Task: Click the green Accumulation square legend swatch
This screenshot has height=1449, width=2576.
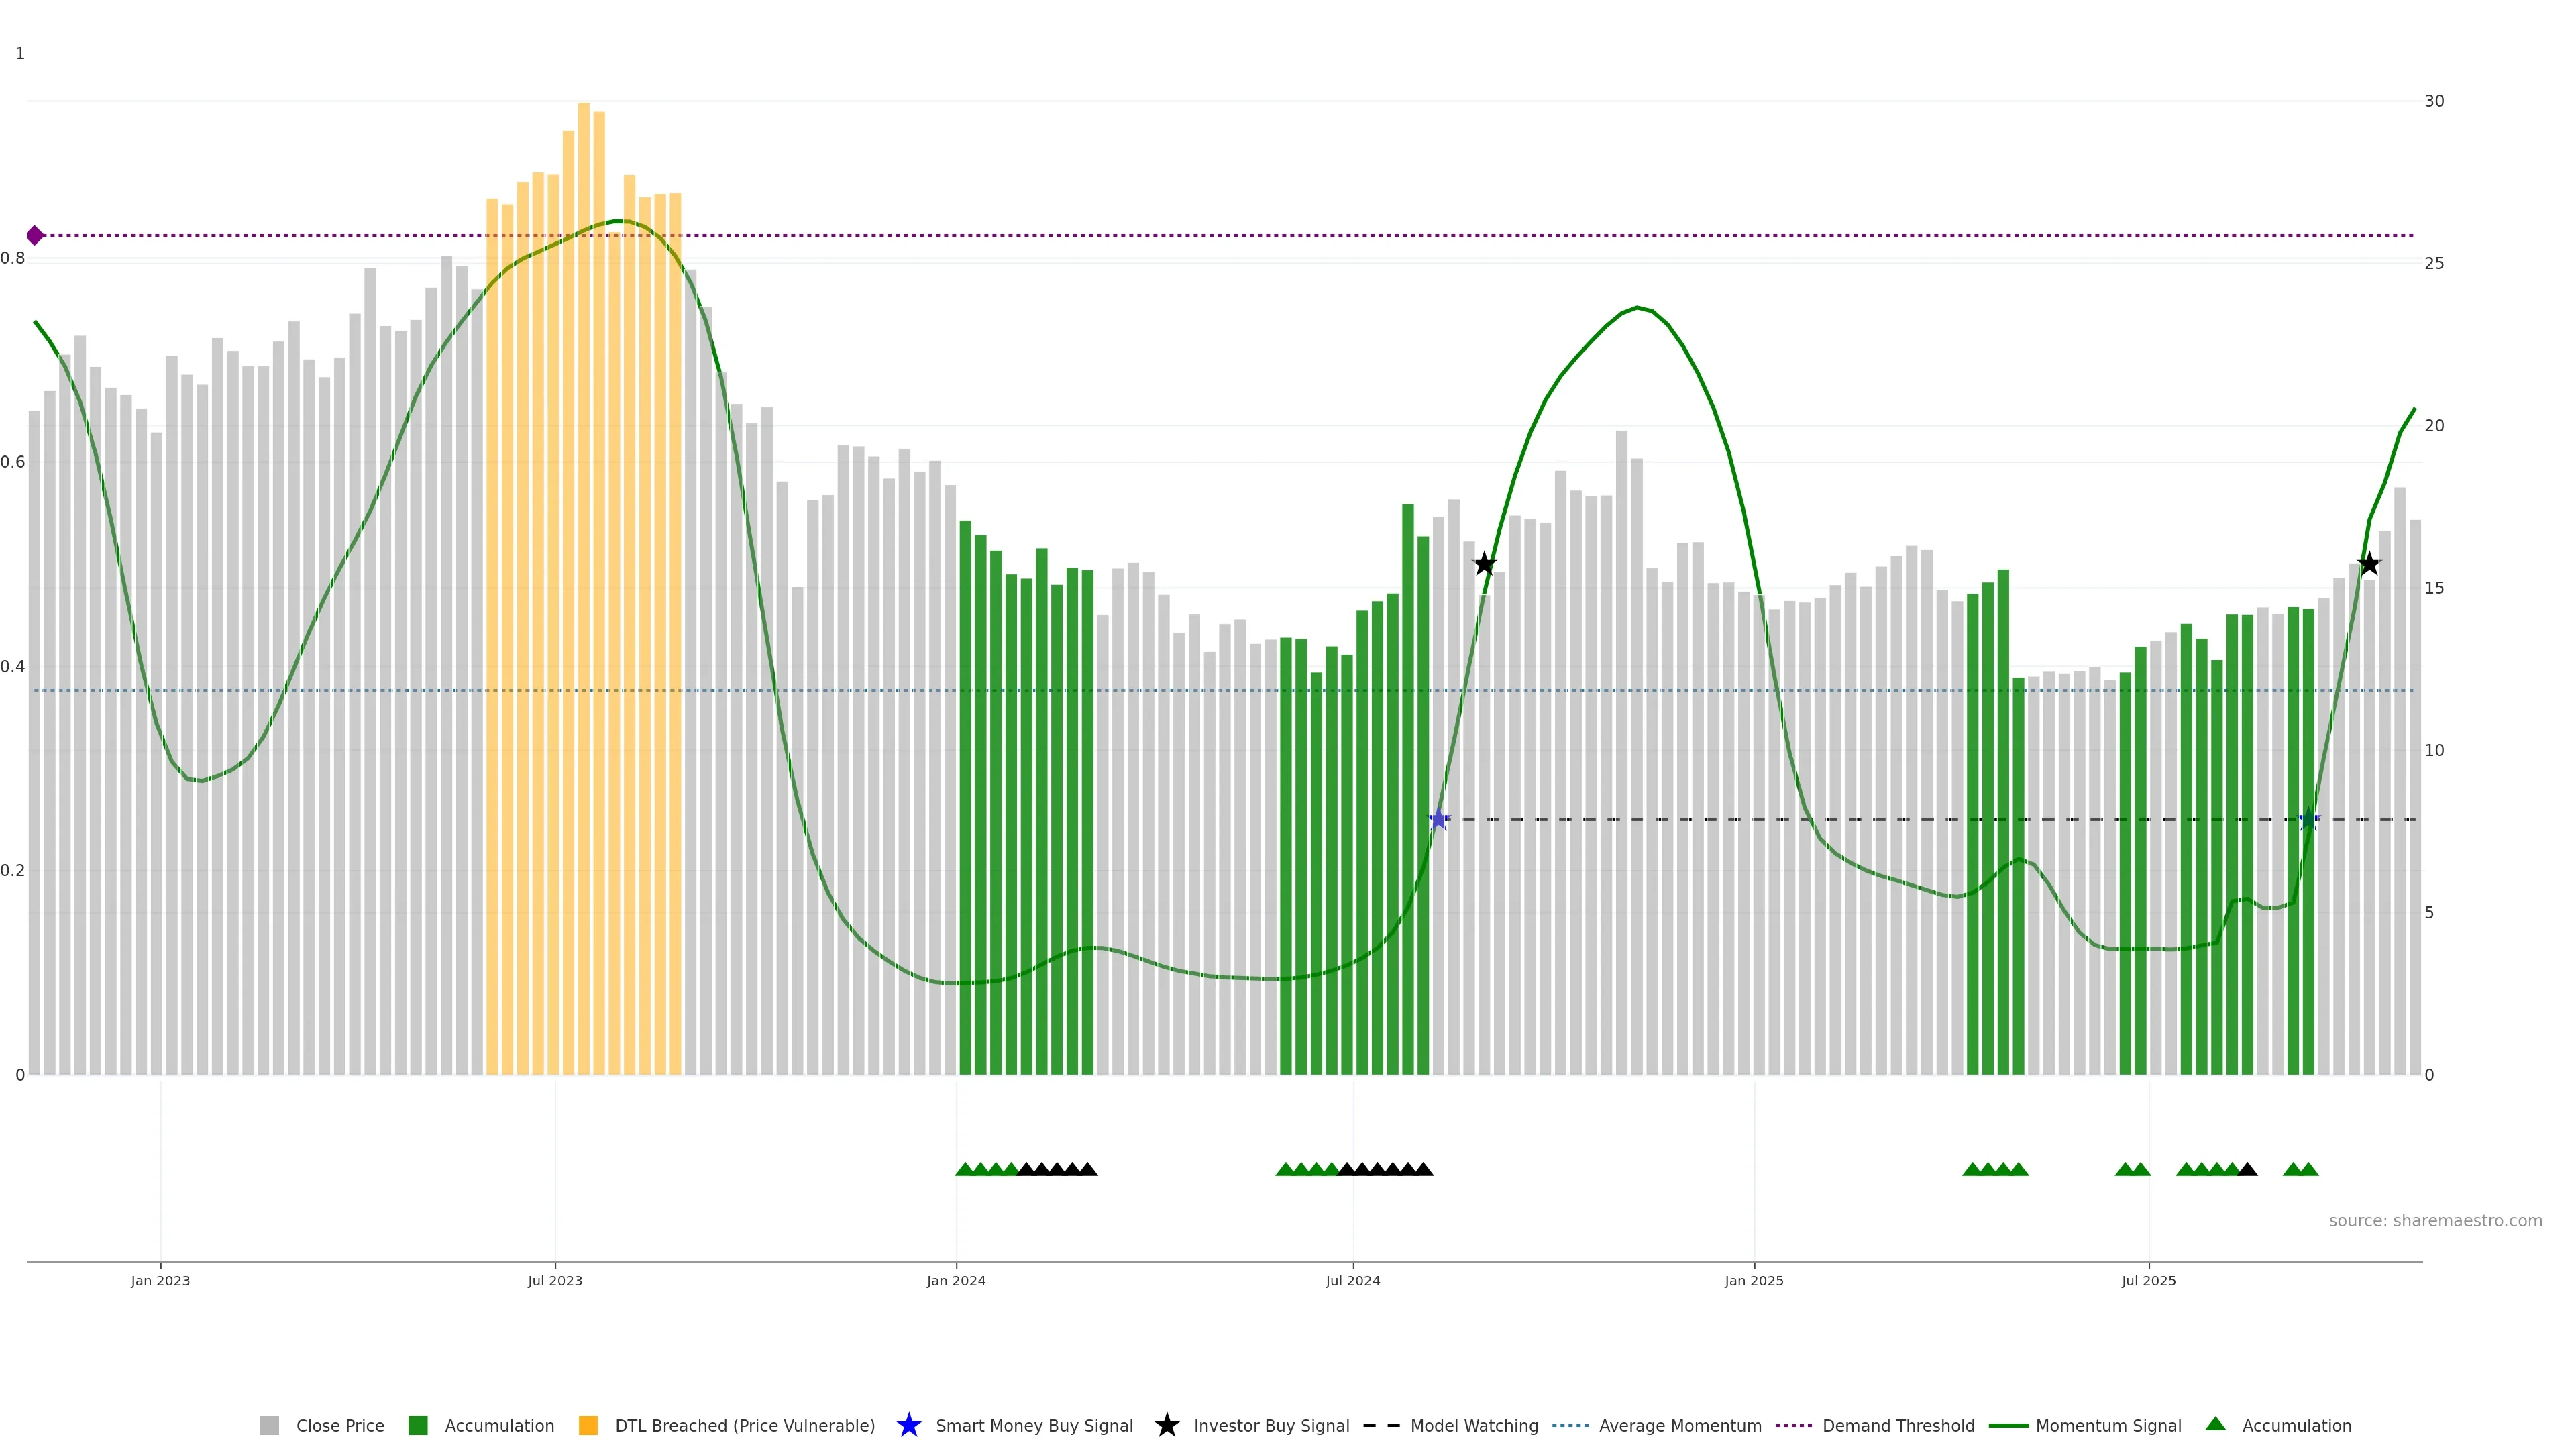Action: (418, 1426)
